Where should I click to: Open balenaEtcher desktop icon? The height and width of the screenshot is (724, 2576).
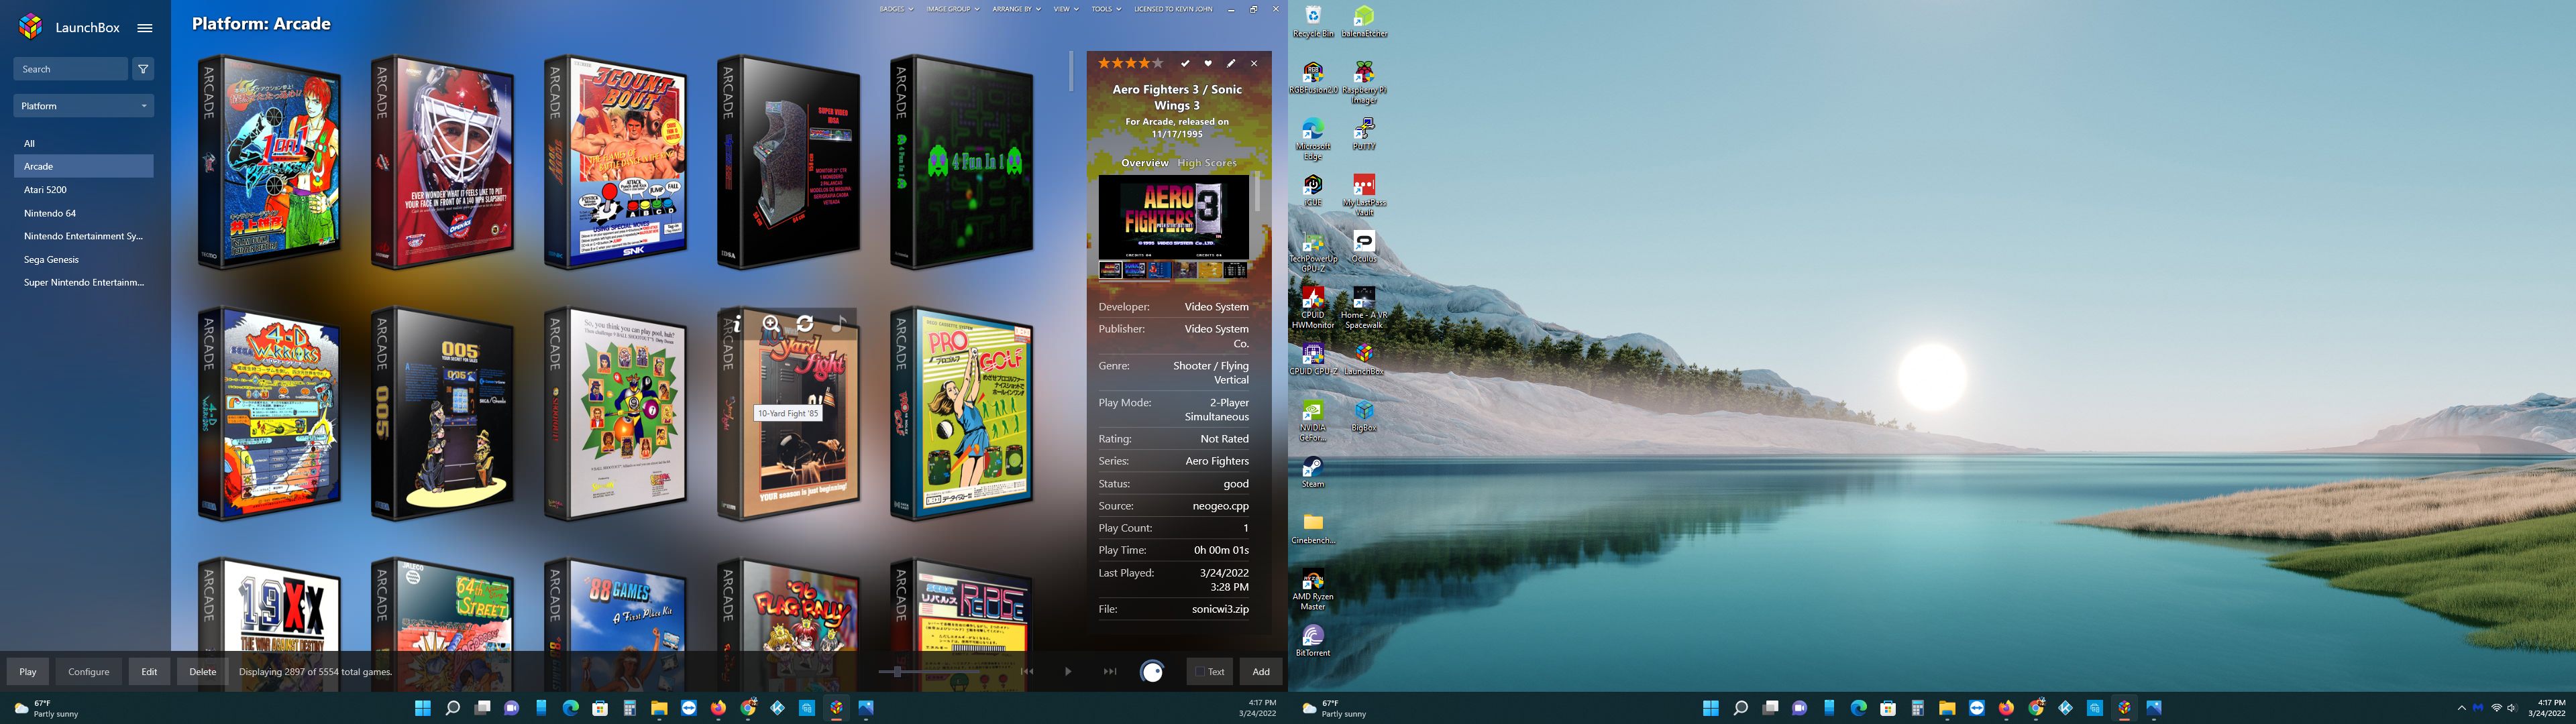[x=1364, y=21]
